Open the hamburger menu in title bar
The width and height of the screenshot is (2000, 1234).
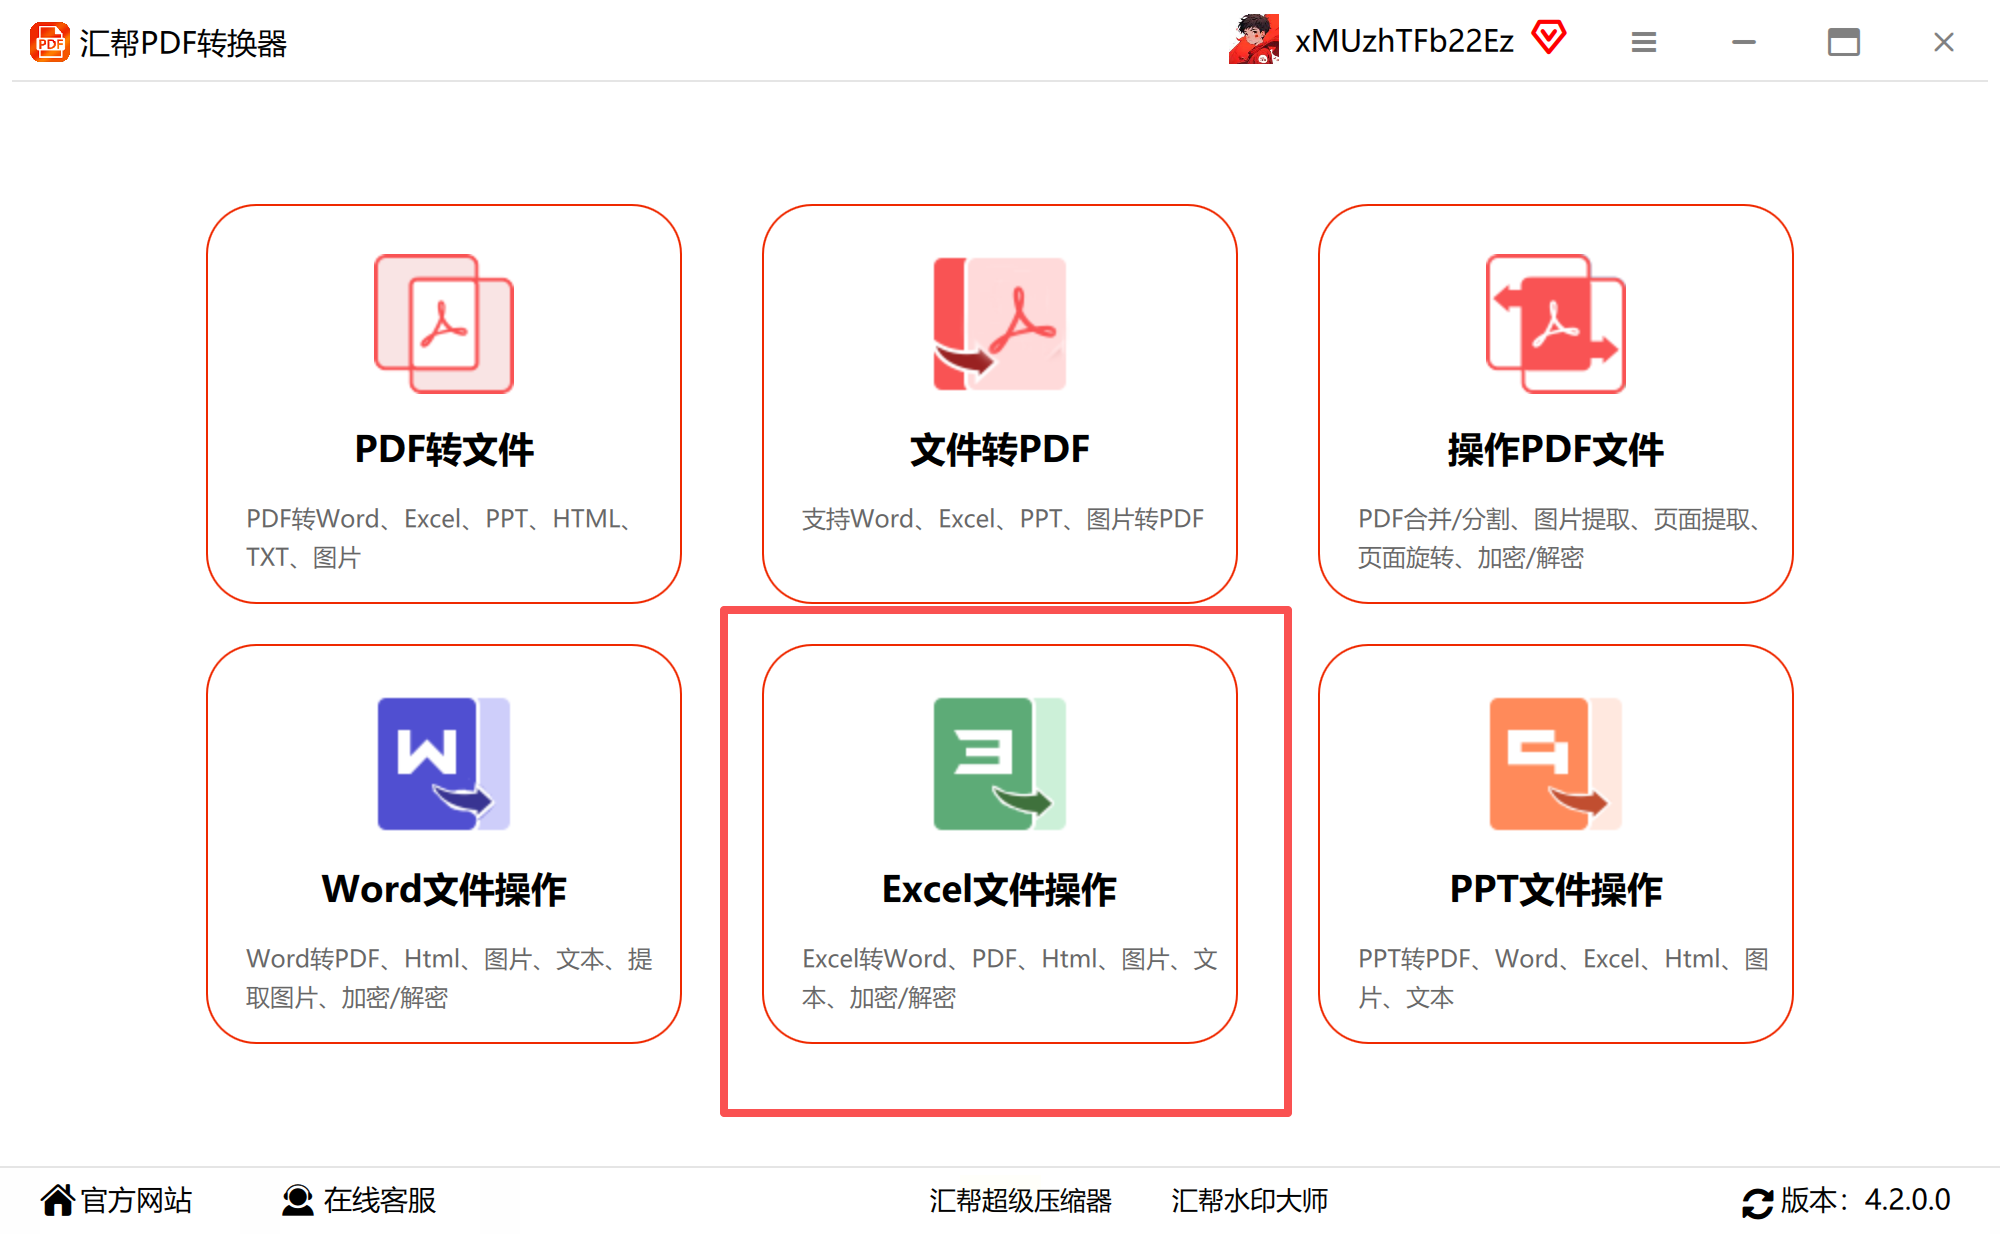pyautogui.click(x=1643, y=42)
